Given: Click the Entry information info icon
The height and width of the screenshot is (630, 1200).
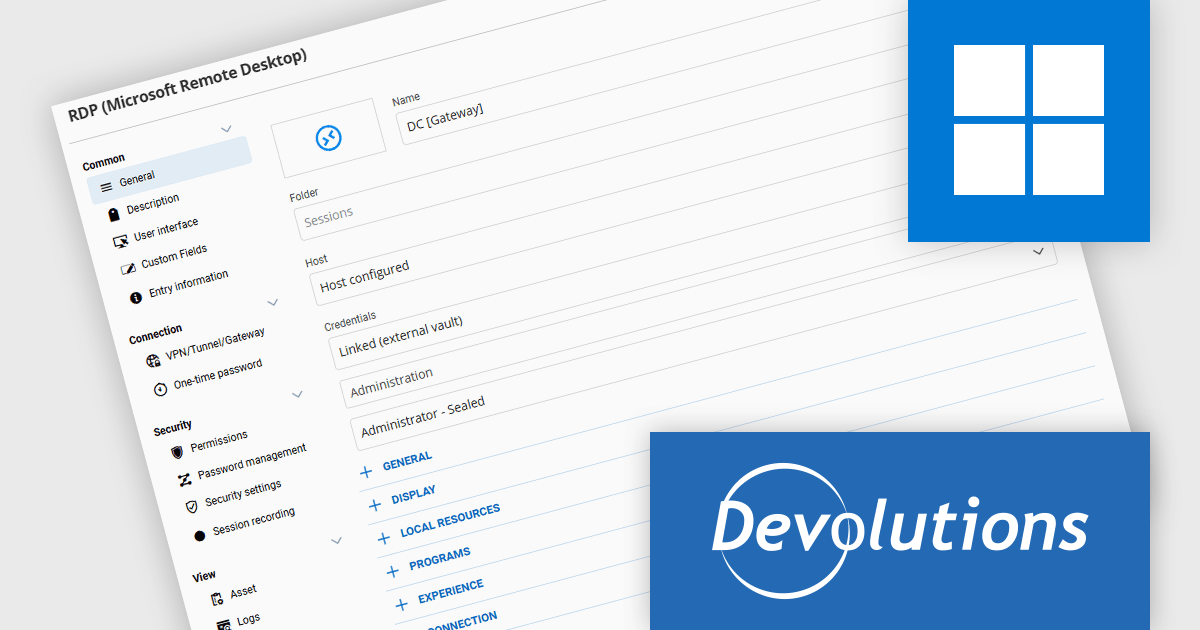Looking at the screenshot, I should pyautogui.click(x=136, y=297).
